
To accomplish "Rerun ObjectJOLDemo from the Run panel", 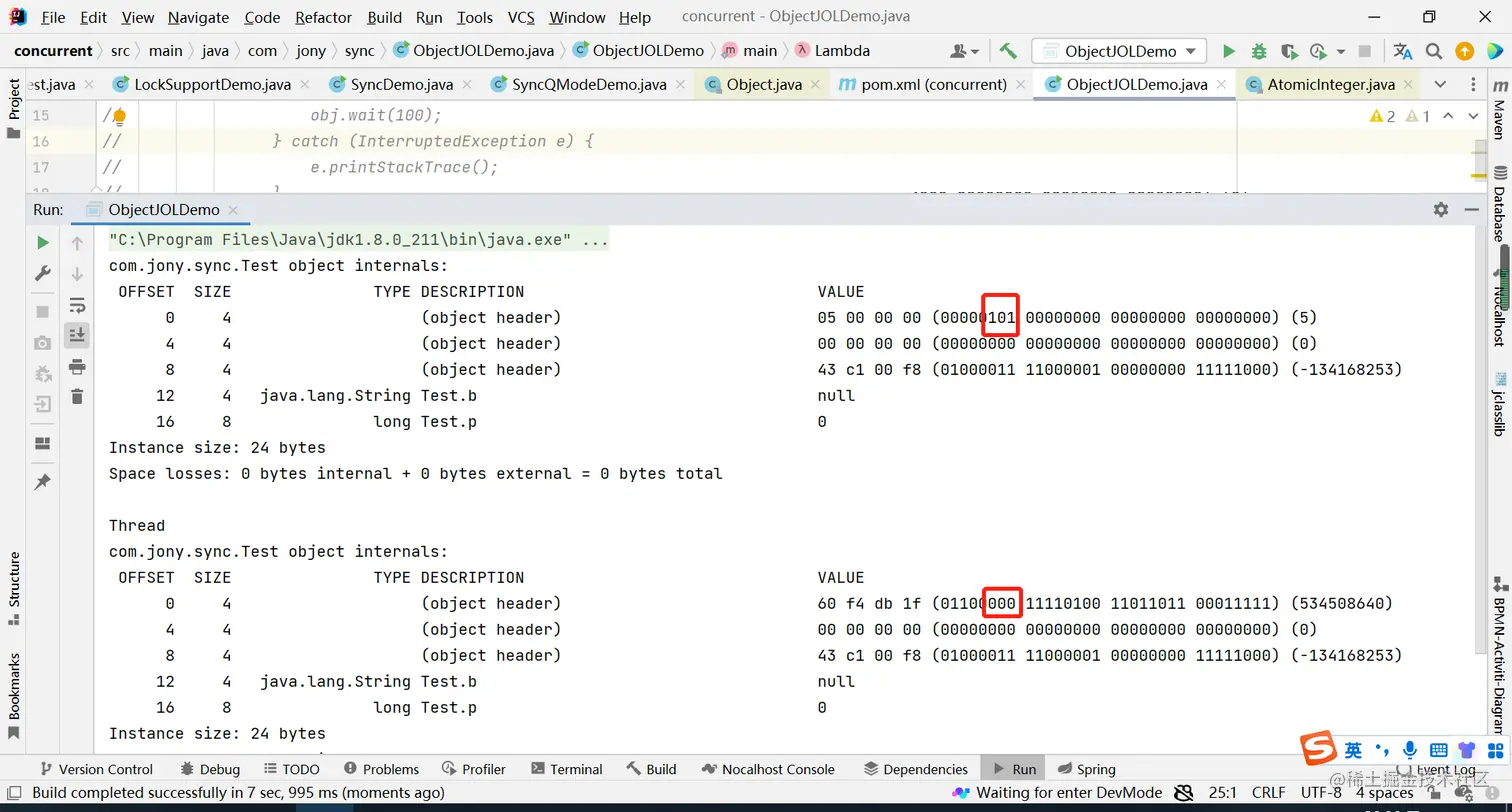I will pos(43,242).
